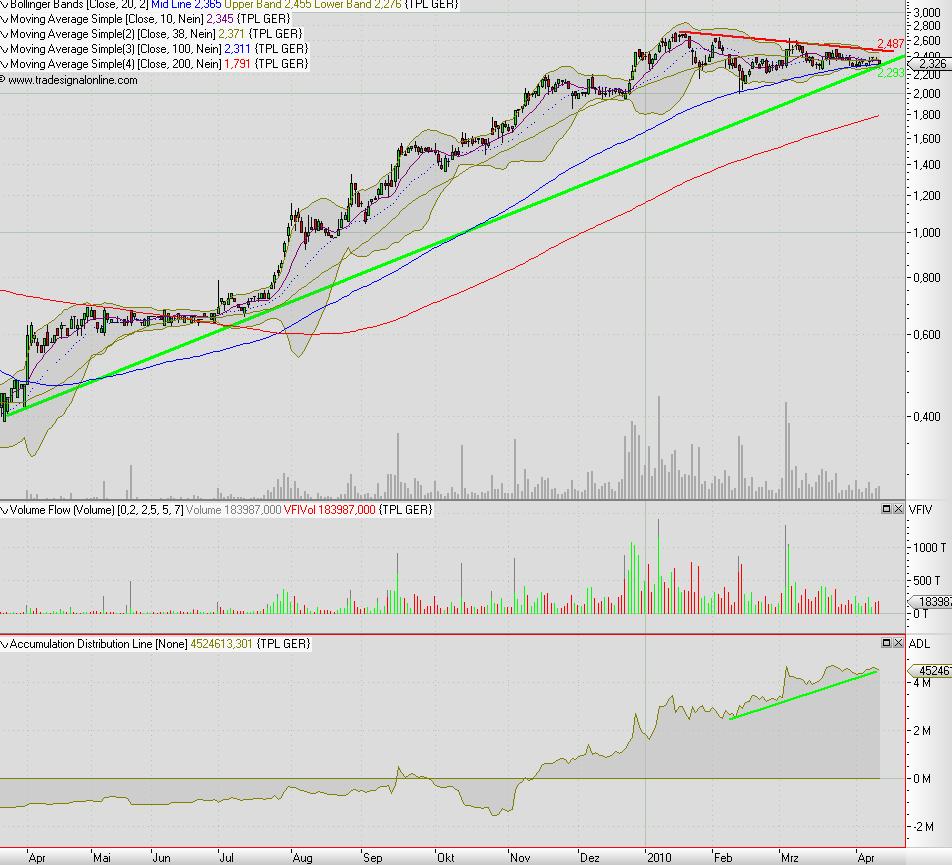
Task: Maximize the Accumulation Distribution Line panel
Action: [x=886, y=643]
